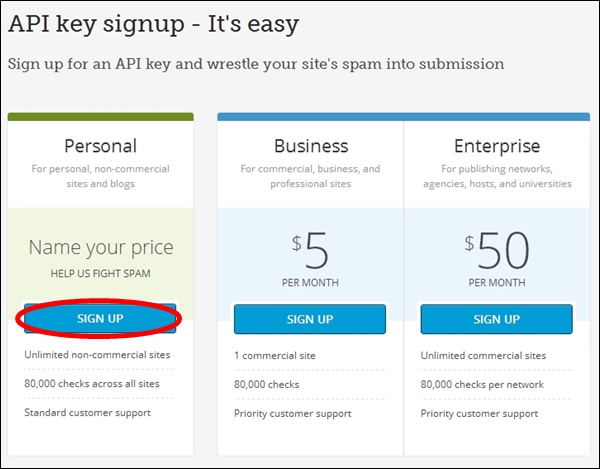Click Enterprise plan Priority customer support
The height and width of the screenshot is (469, 600).
479,414
